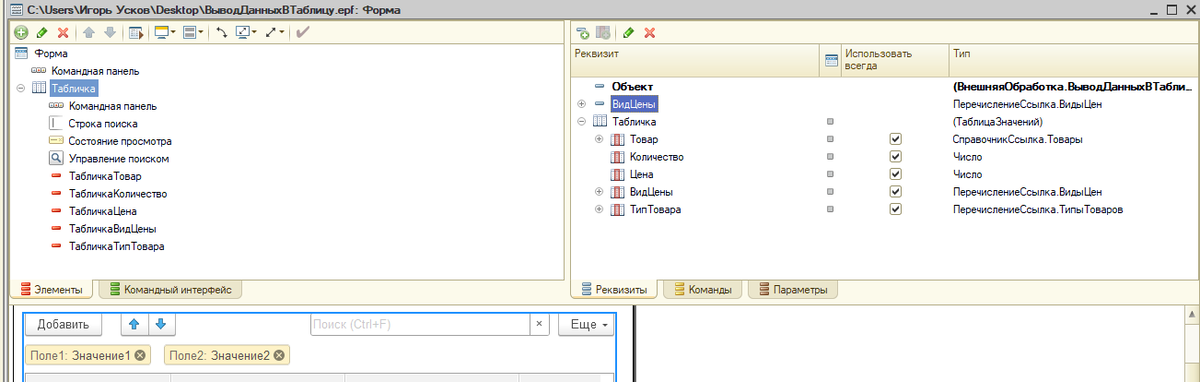This screenshot has width=1200, height=382.
Task: Select 'ТабличкаКоличество' in the elements tree
Action: (x=117, y=193)
